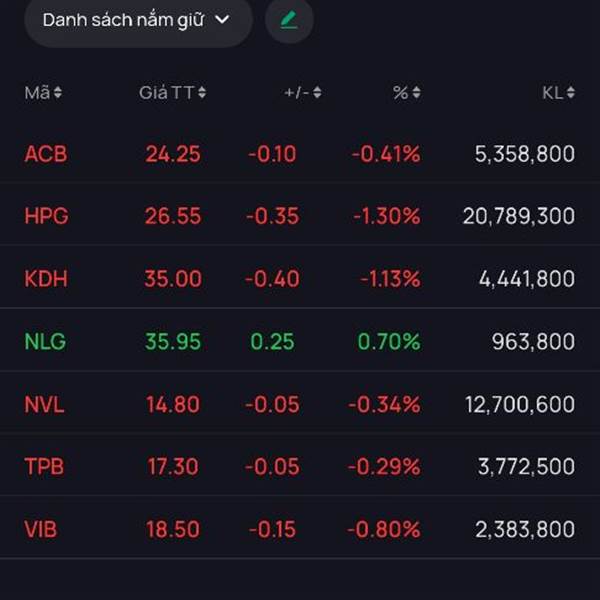Click HPG volume 20,789,300

point(518,216)
